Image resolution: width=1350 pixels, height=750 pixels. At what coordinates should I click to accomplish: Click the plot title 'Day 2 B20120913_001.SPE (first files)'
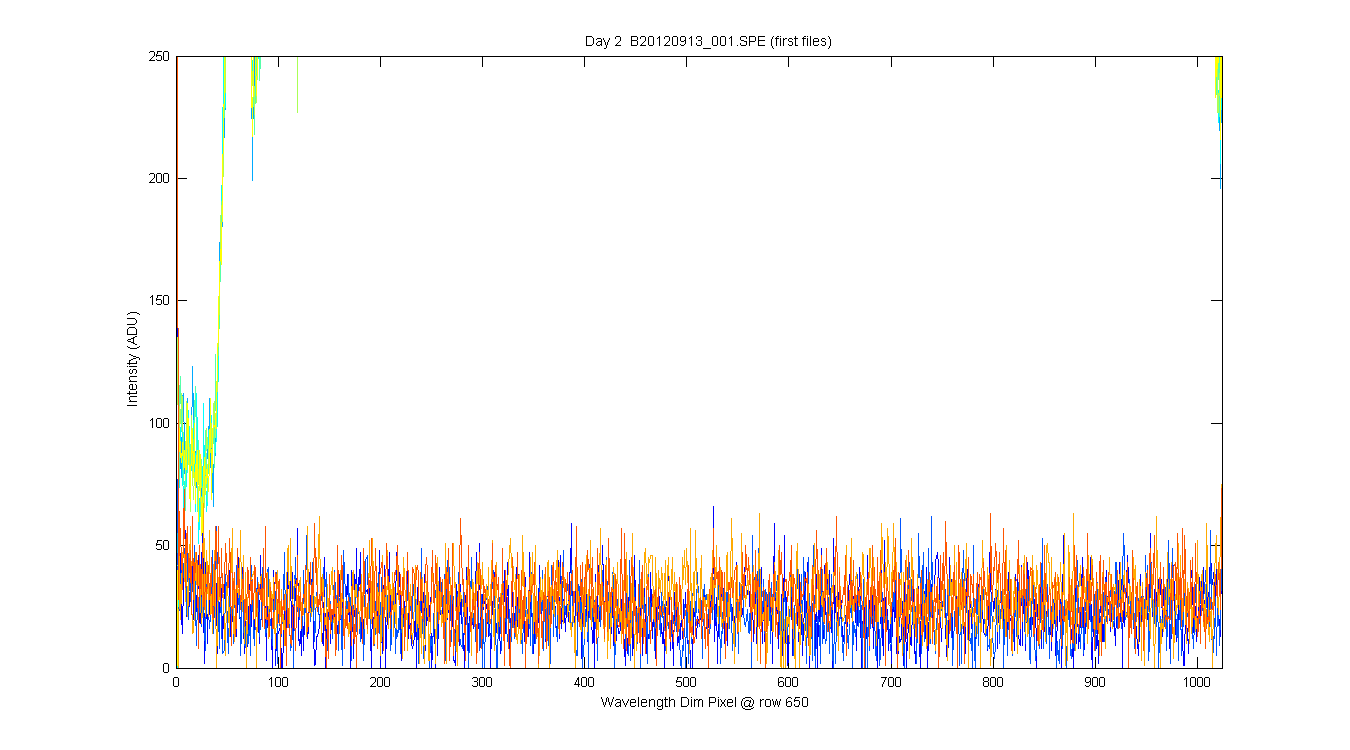click(x=708, y=41)
